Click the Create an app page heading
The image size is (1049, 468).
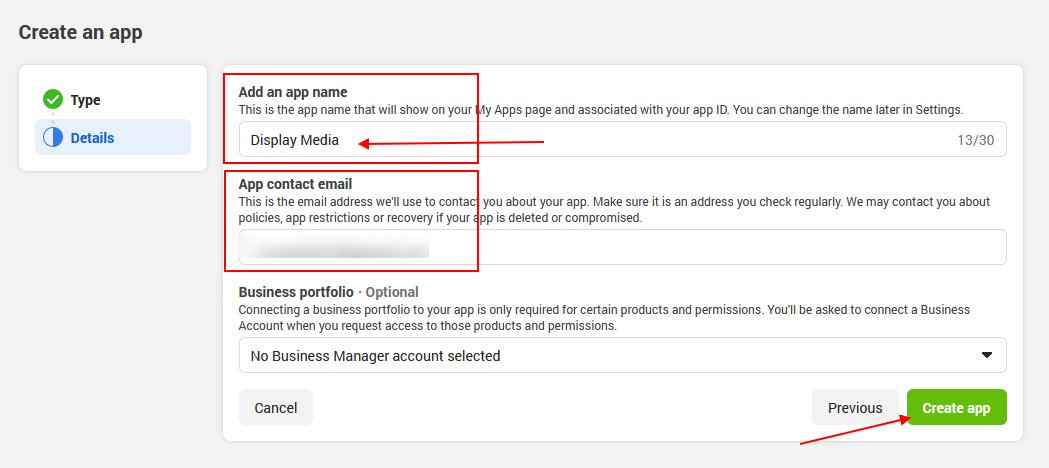point(81,32)
